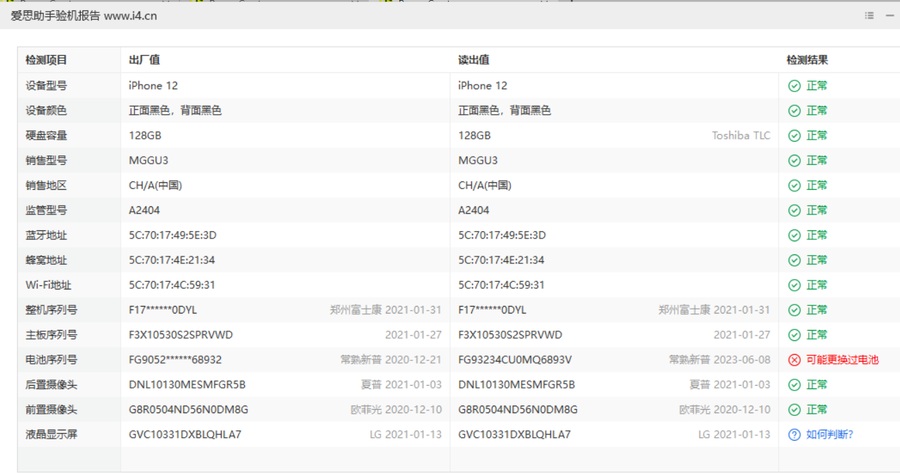Click the 读出值 column header

pos(474,60)
